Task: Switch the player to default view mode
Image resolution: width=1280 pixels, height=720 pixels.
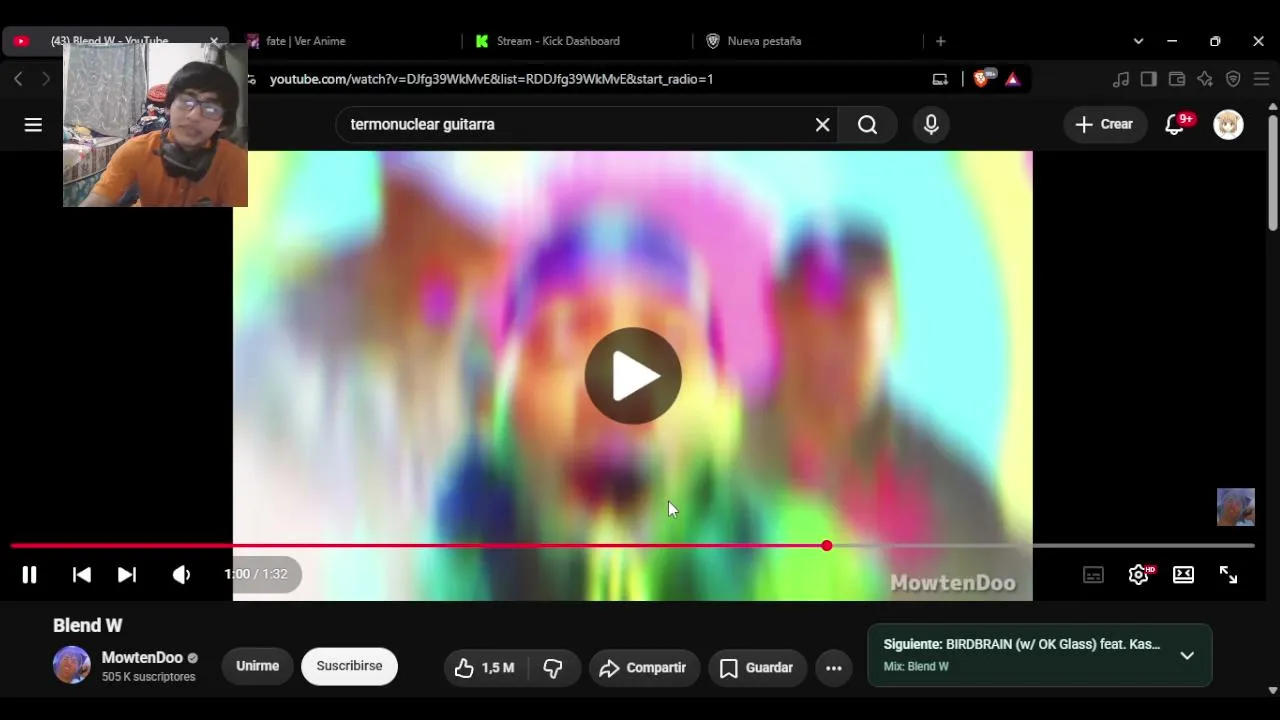Action: [1183, 575]
